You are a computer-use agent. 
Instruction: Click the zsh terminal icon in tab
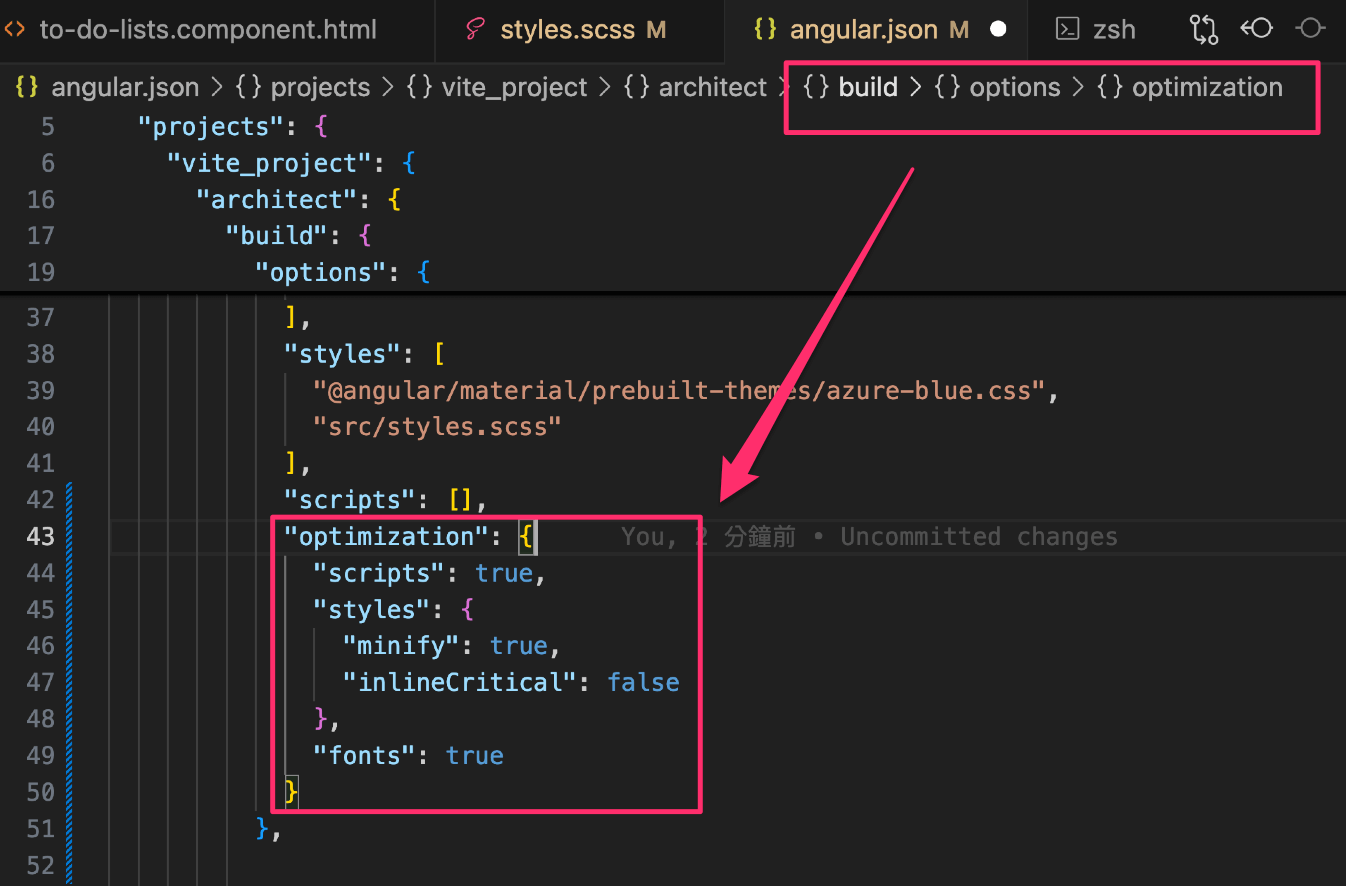(x=1068, y=29)
